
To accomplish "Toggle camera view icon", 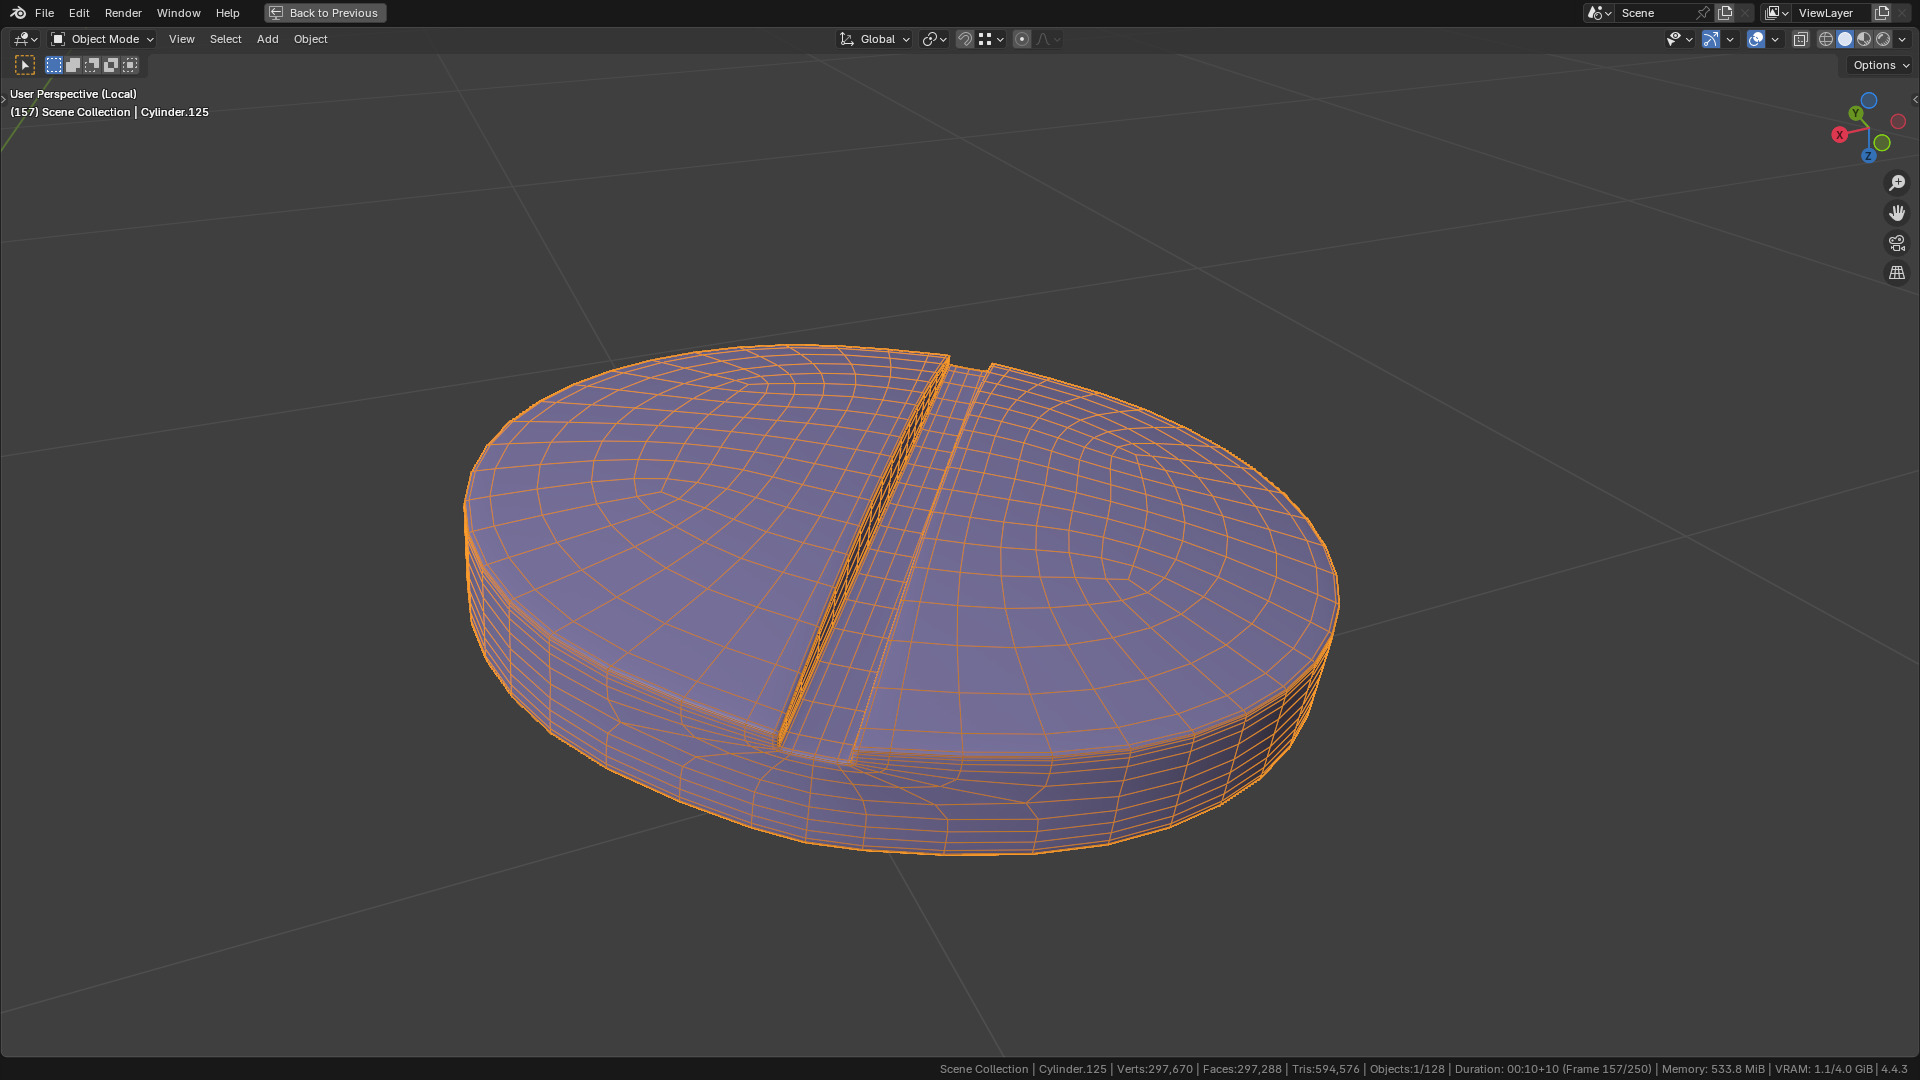I will [x=1896, y=243].
